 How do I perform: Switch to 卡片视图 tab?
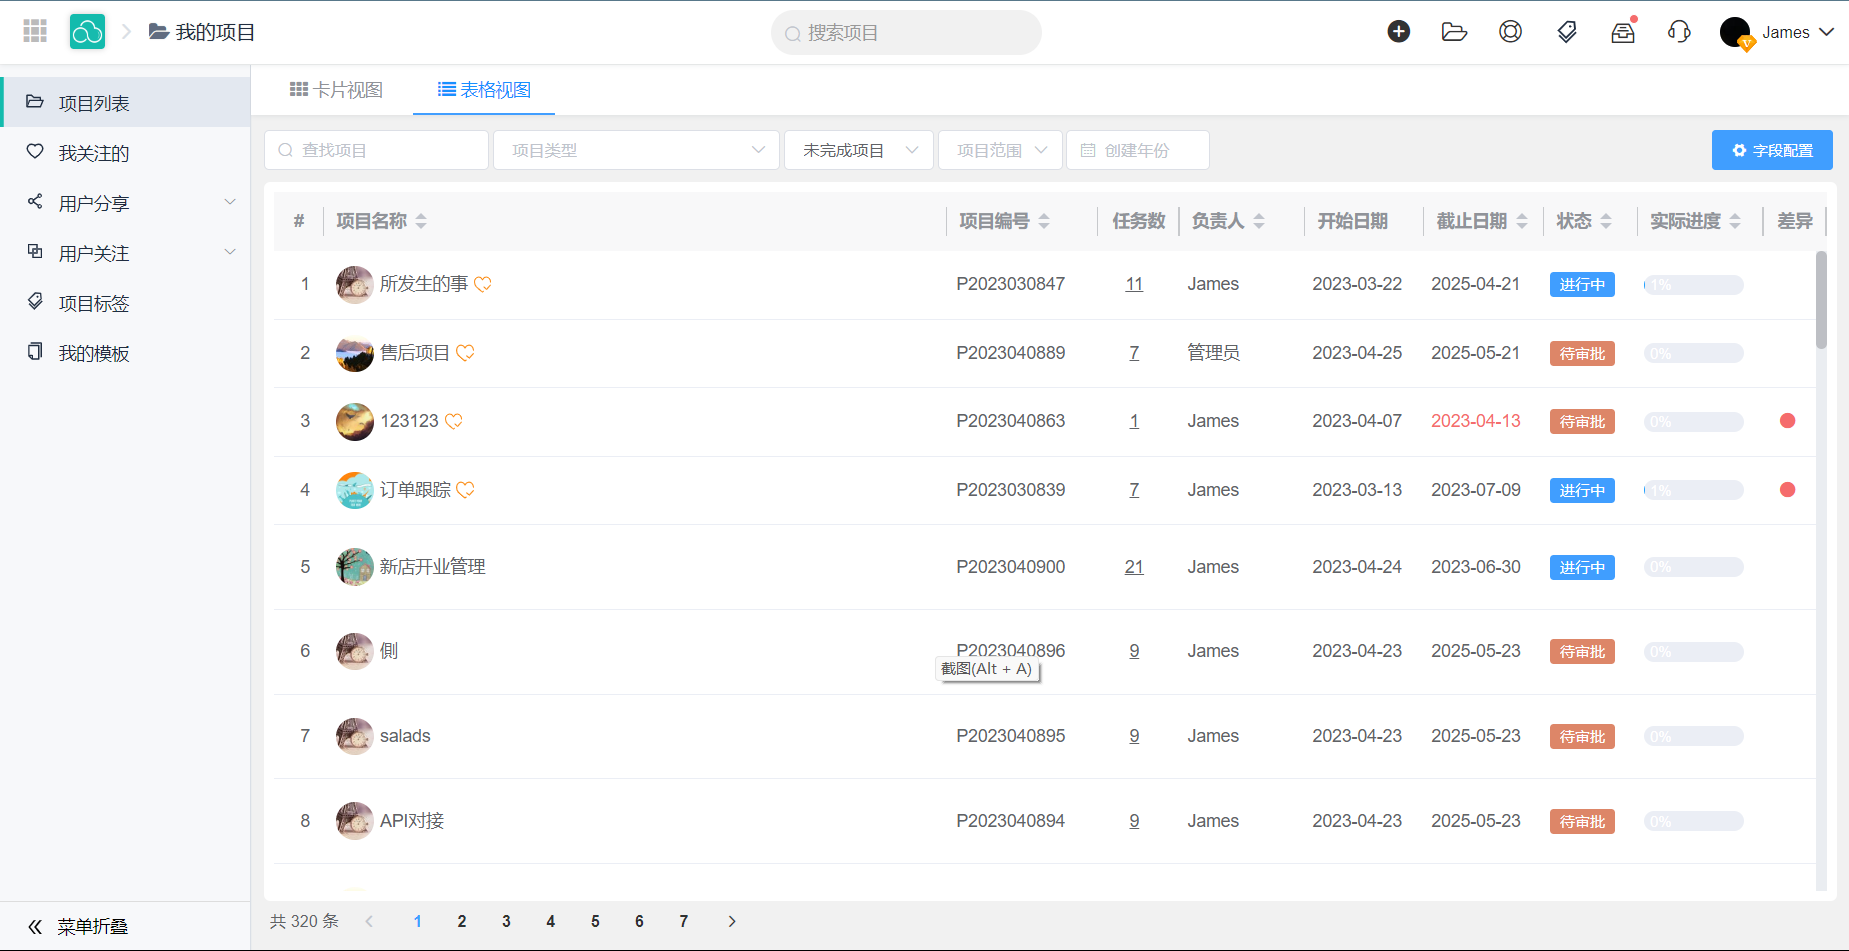coord(336,90)
